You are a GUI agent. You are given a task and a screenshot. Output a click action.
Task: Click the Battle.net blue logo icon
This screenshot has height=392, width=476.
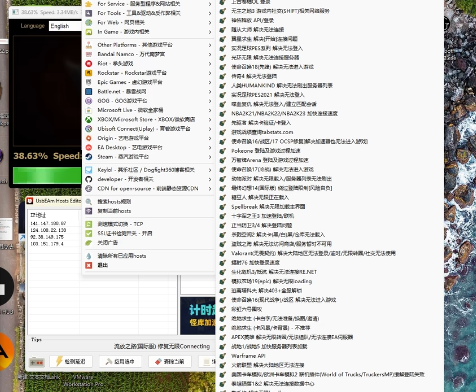coord(89,91)
